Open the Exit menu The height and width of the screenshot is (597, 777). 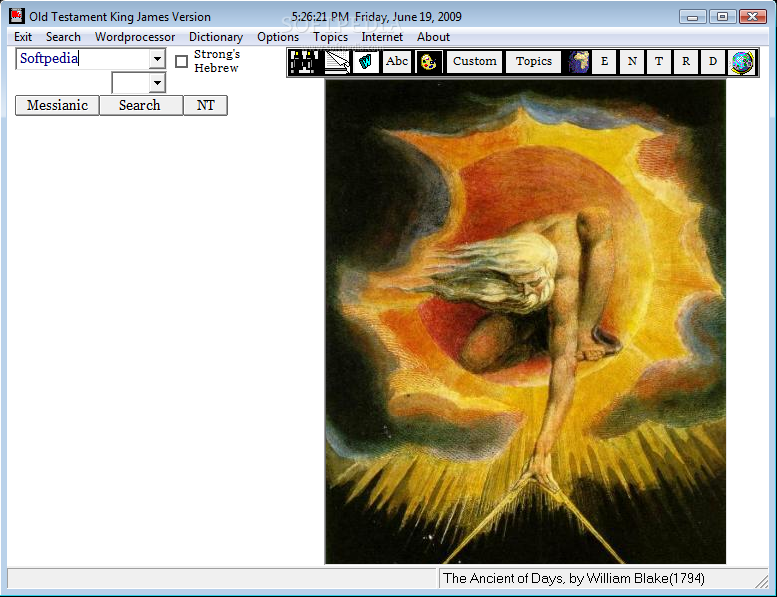point(23,37)
